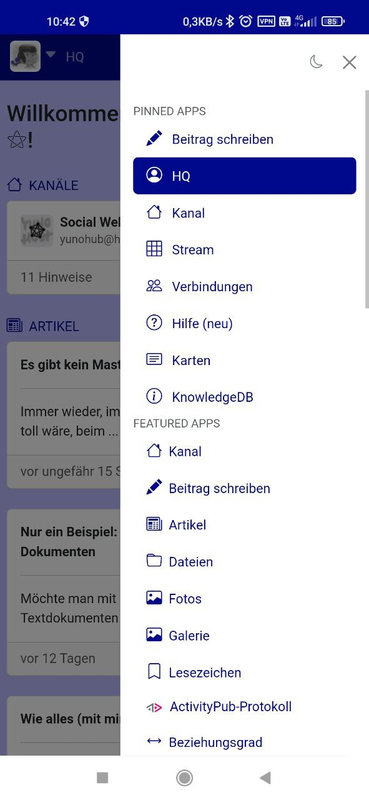
Task: Click the profile avatar thumbnail at top left
Action: [25, 56]
